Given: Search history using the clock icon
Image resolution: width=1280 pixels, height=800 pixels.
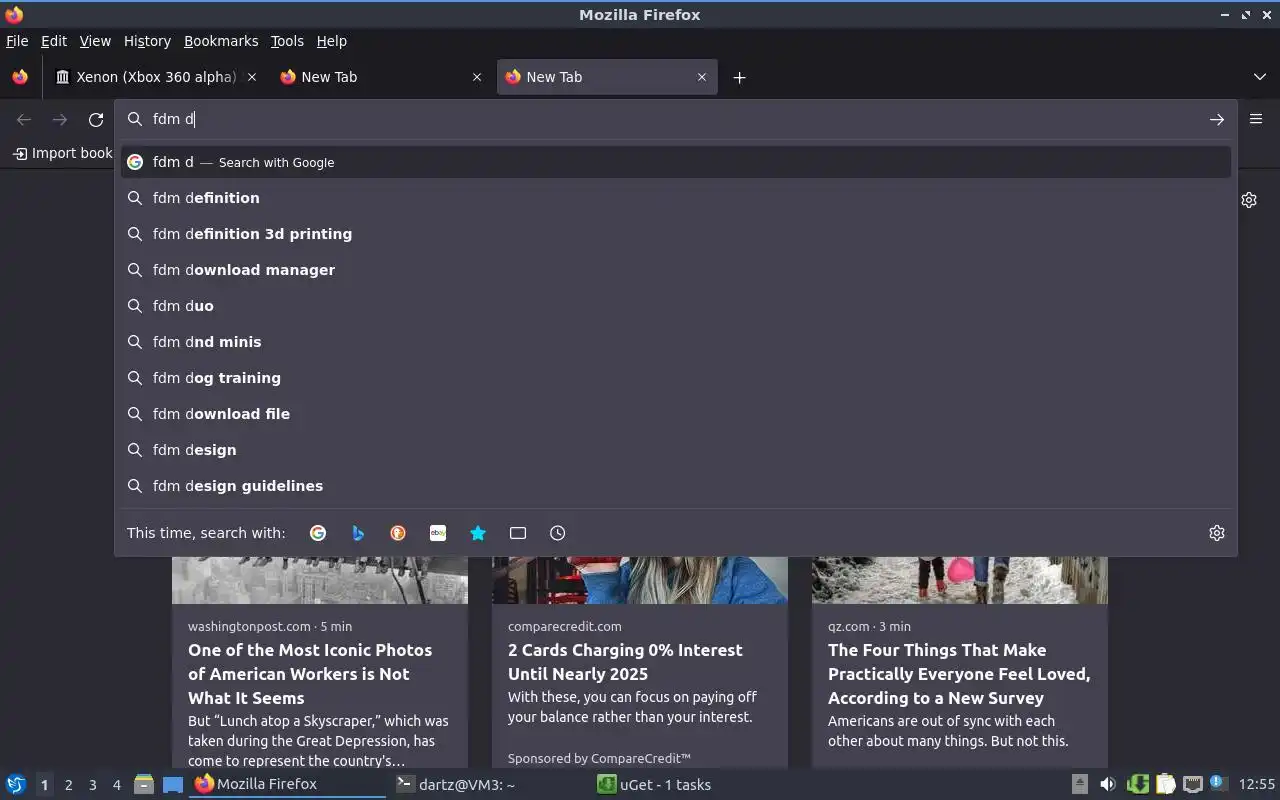Looking at the screenshot, I should click(558, 533).
